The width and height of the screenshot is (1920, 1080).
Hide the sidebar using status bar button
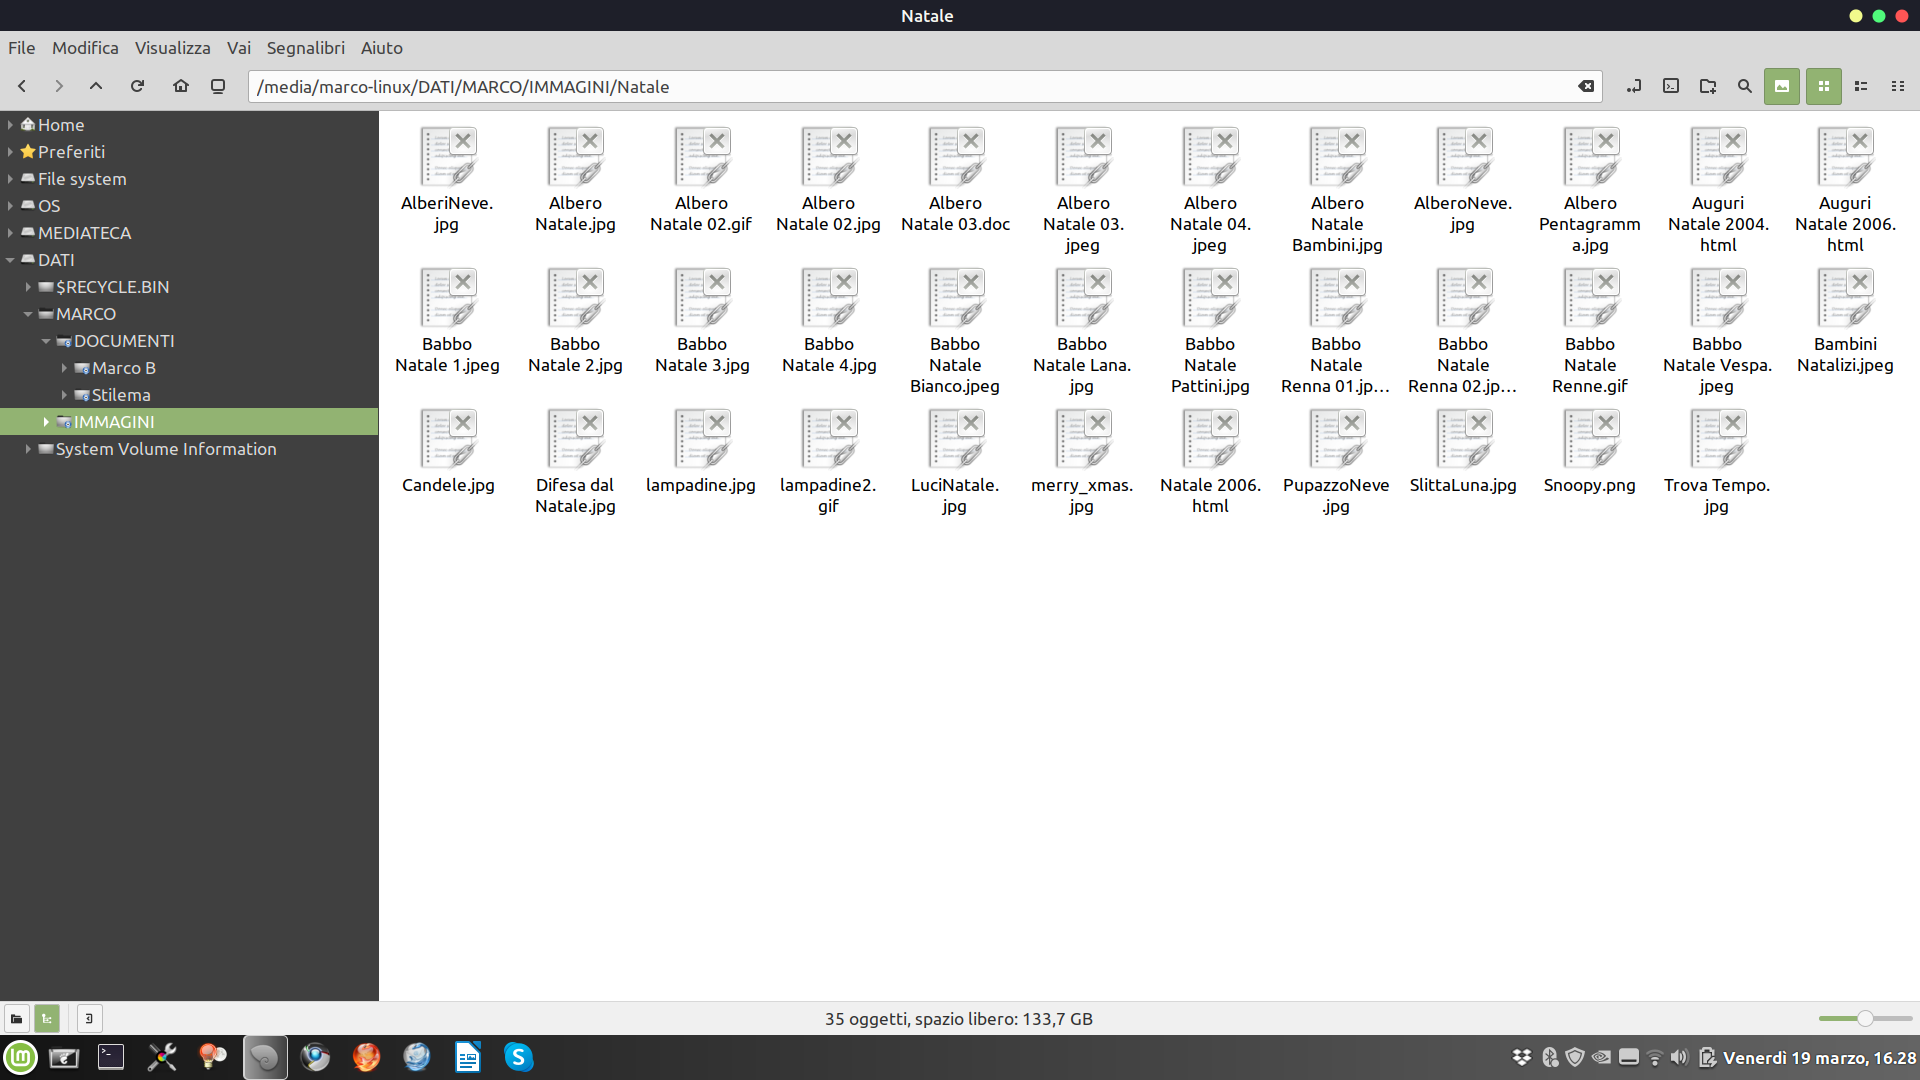click(89, 1019)
